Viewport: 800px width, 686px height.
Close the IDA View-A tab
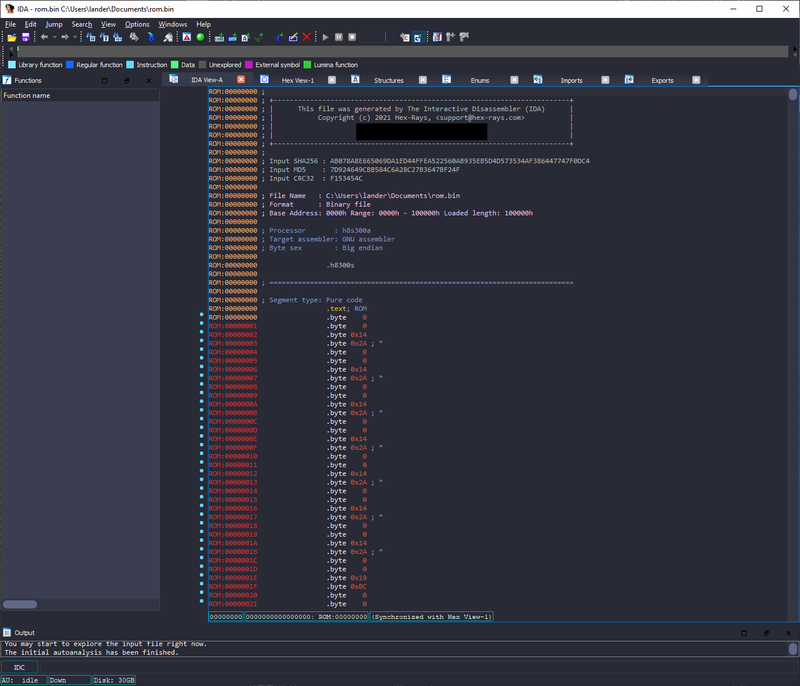tap(240, 80)
